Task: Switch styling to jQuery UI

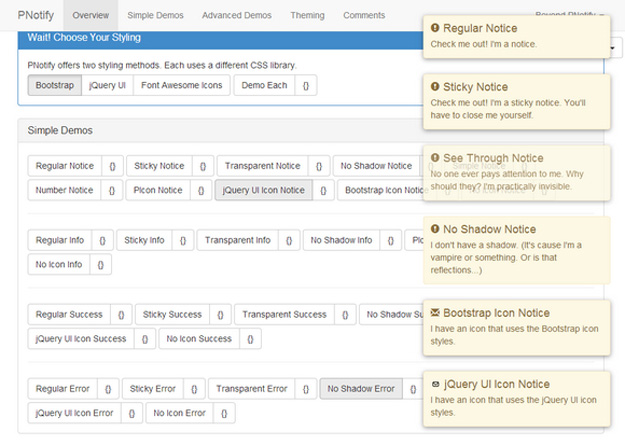Action: pyautogui.click(x=108, y=86)
